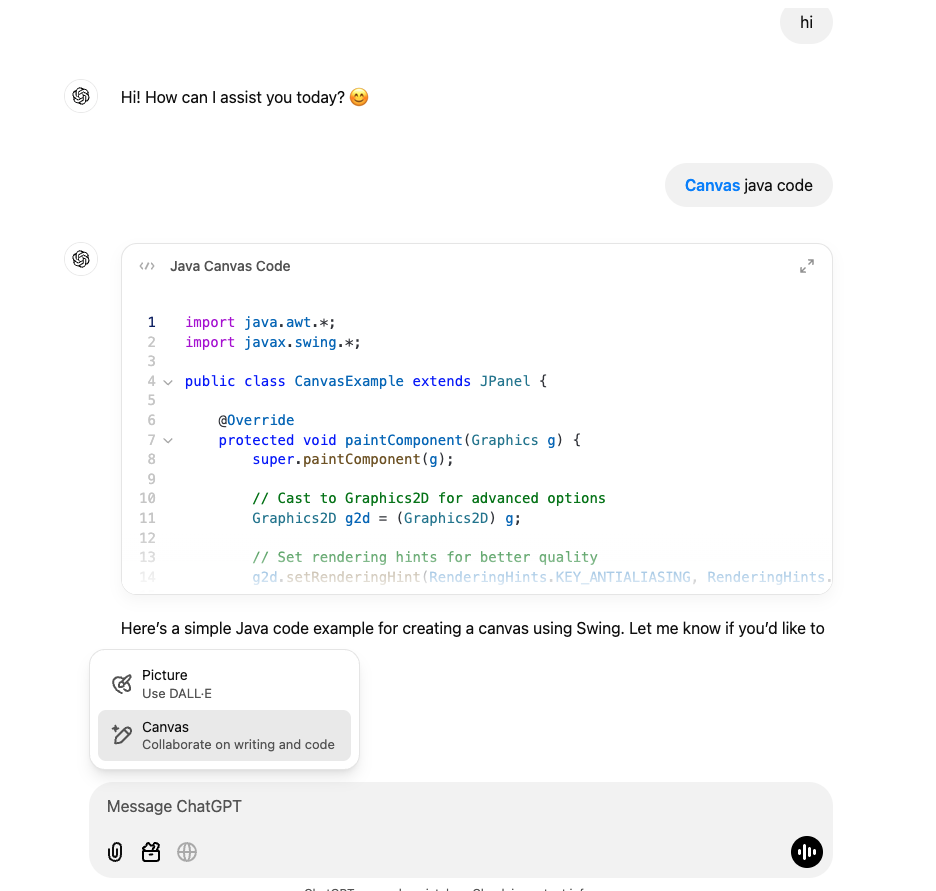
Task: Start voice mode with the waveform button
Action: pos(806,852)
